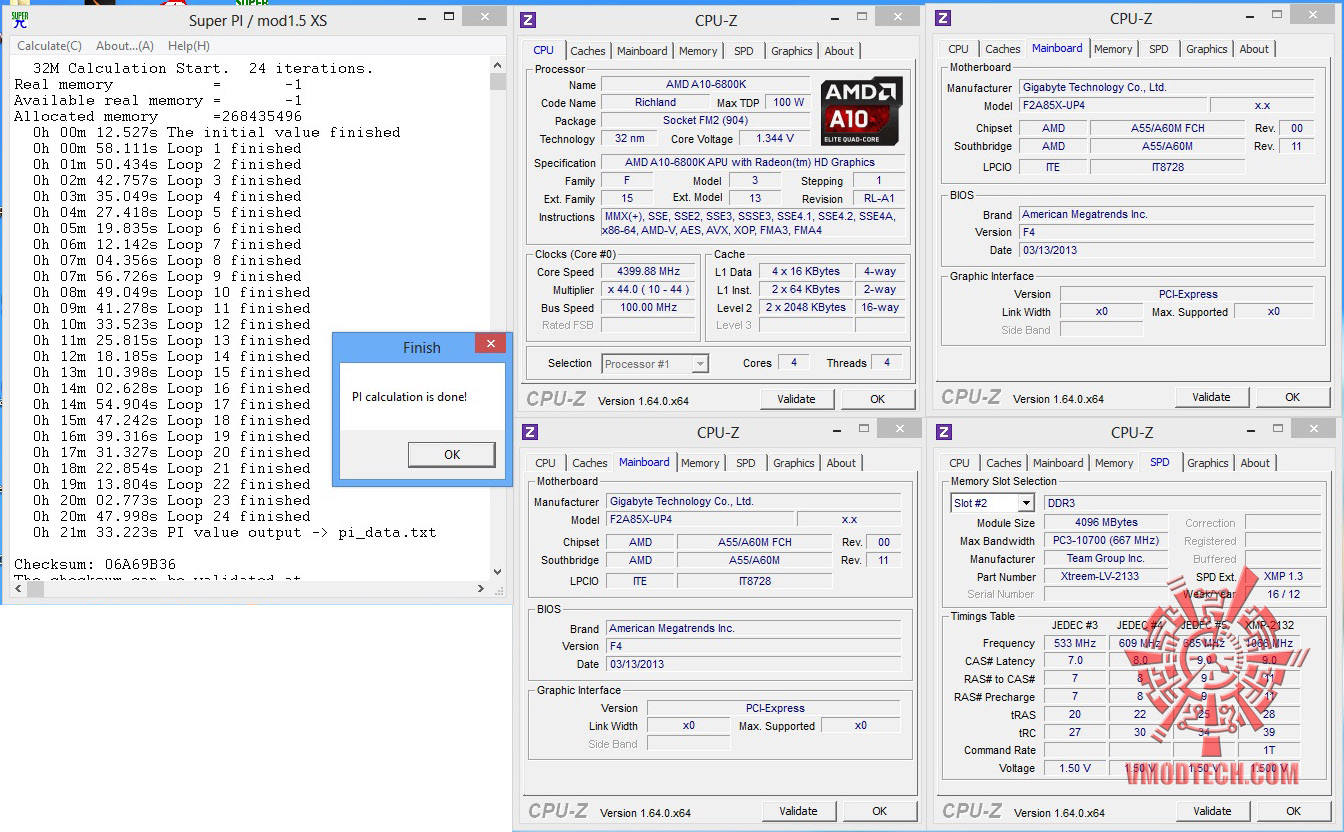The height and width of the screenshot is (832, 1344).
Task: Confirm the Finish dialog with OK
Action: point(452,454)
